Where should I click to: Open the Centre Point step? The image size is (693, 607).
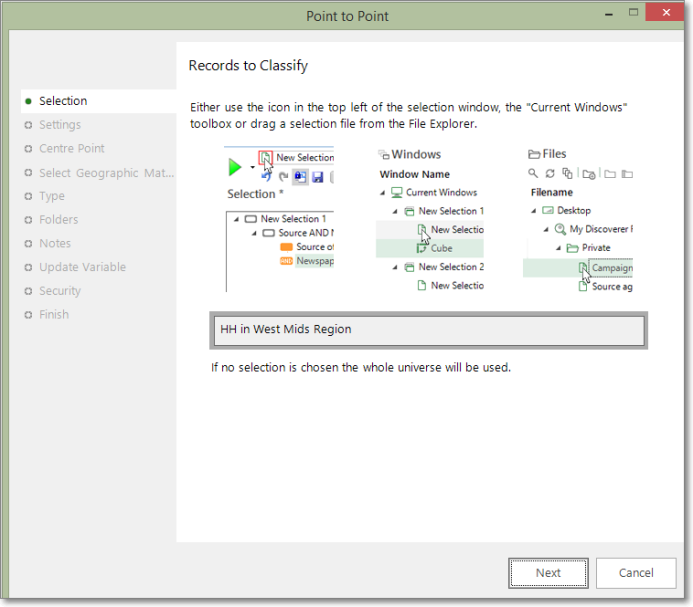click(71, 149)
